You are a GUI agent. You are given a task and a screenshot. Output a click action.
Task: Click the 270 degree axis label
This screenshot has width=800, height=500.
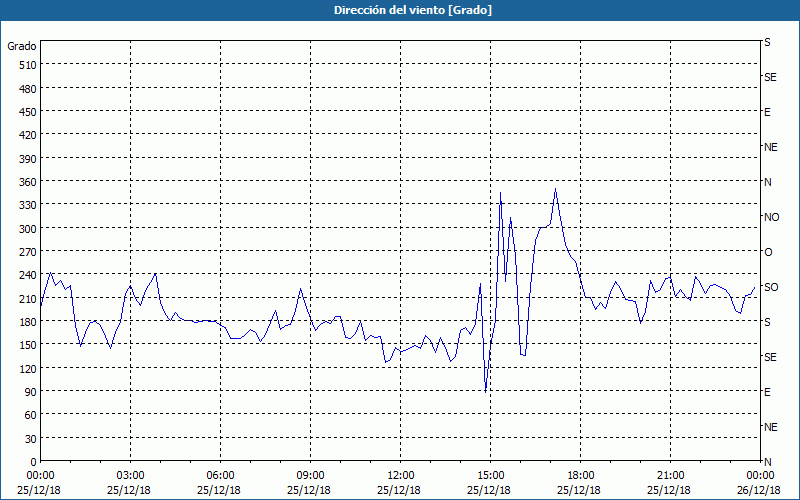(x=28, y=252)
